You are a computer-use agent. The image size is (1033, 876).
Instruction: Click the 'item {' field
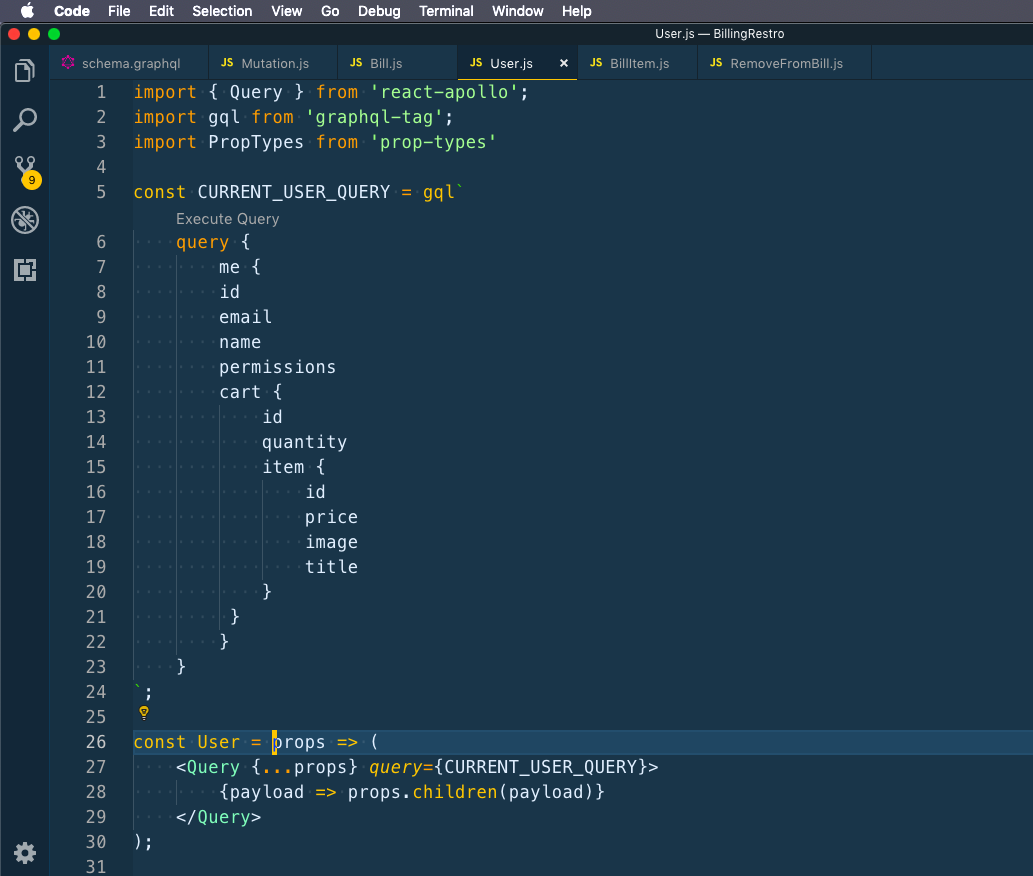pyautogui.click(x=294, y=467)
